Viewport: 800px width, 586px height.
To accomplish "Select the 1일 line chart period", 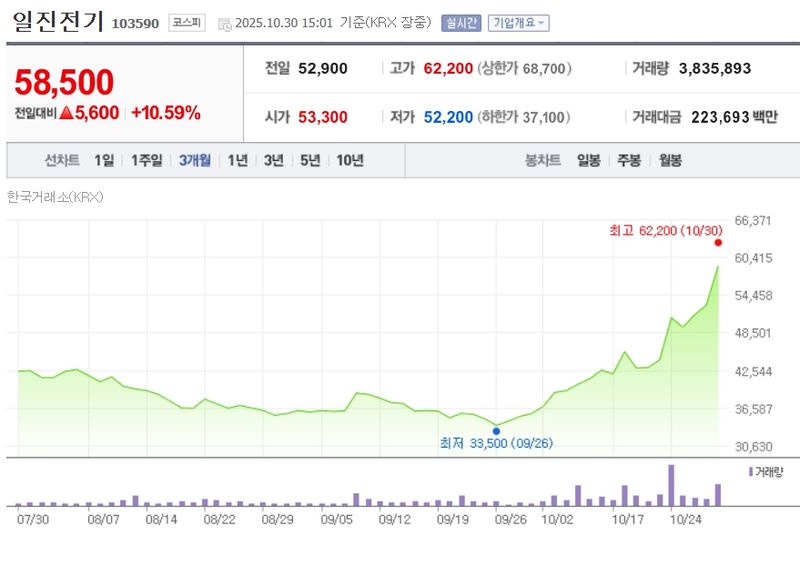I will (104, 160).
